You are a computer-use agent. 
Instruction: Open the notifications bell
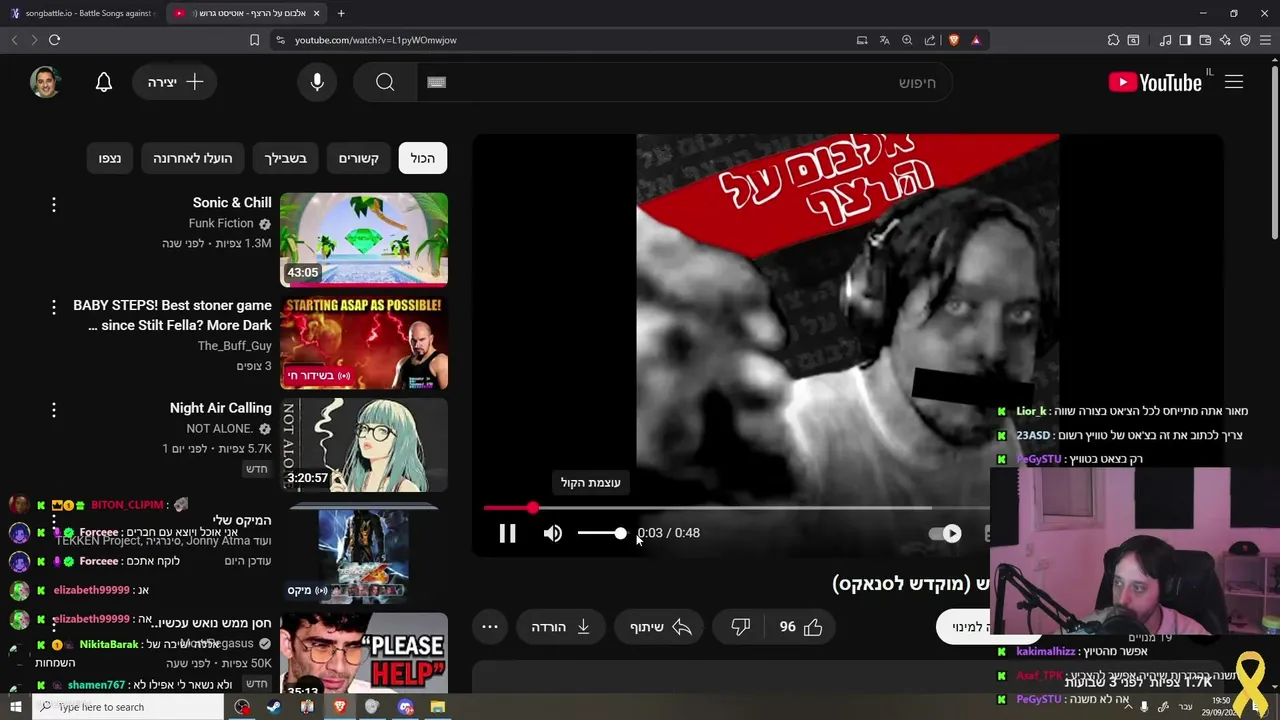pos(104,82)
